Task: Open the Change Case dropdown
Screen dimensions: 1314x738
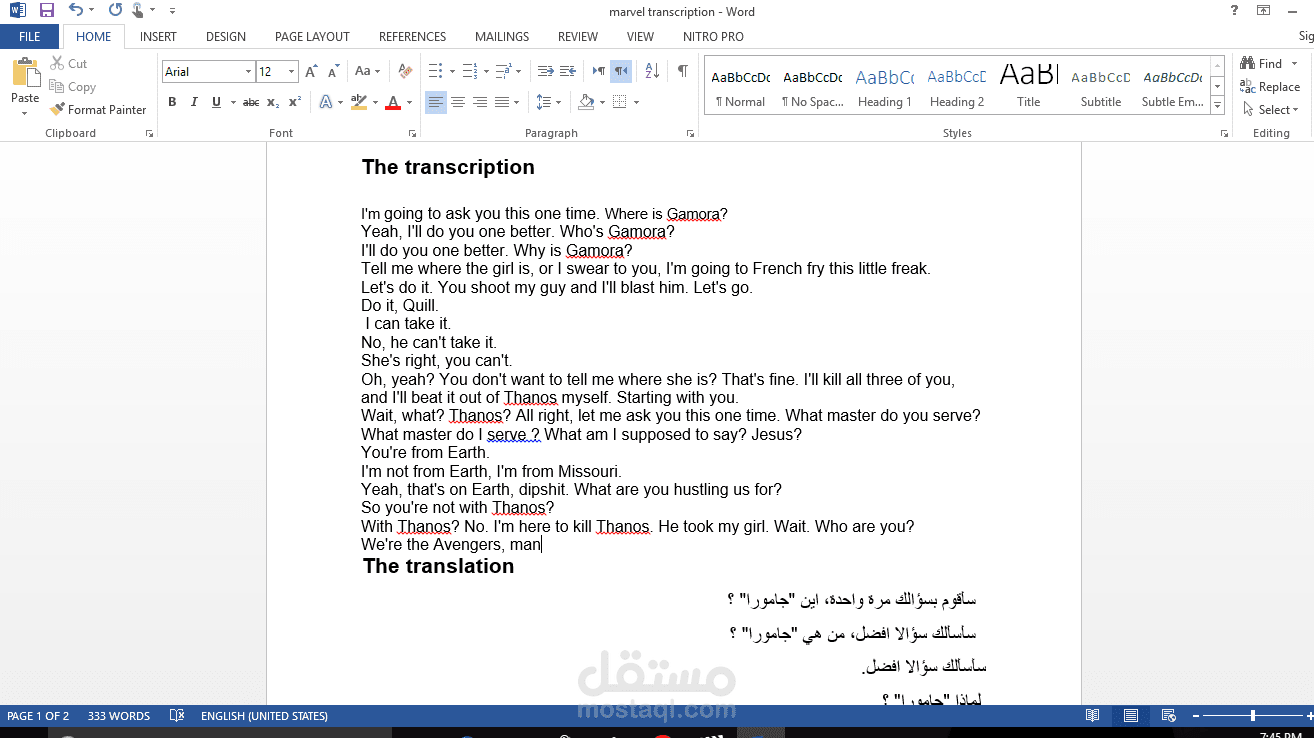Action: [x=368, y=72]
